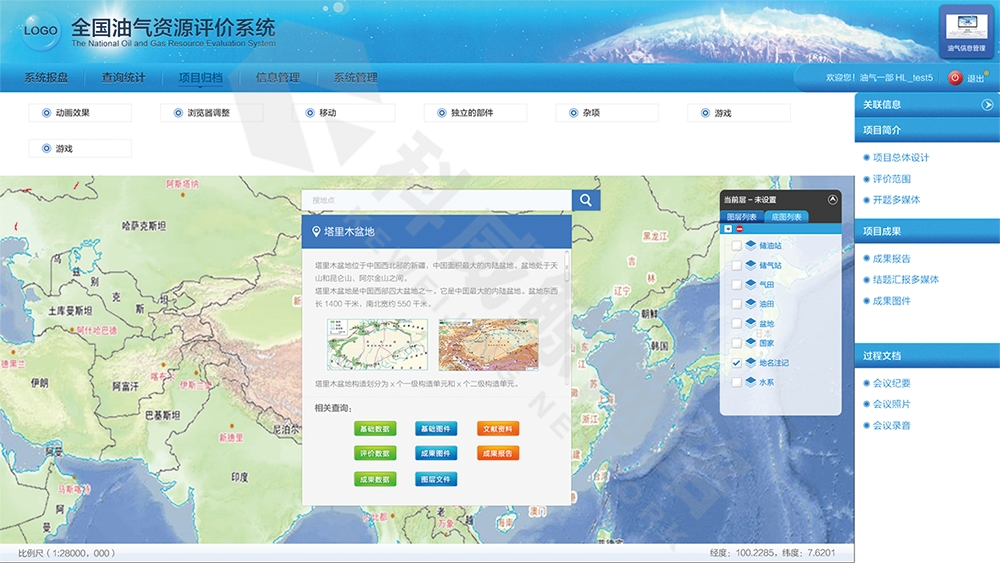Click the magnifier search icon on map
This screenshot has height=563, width=1000.
coord(585,200)
